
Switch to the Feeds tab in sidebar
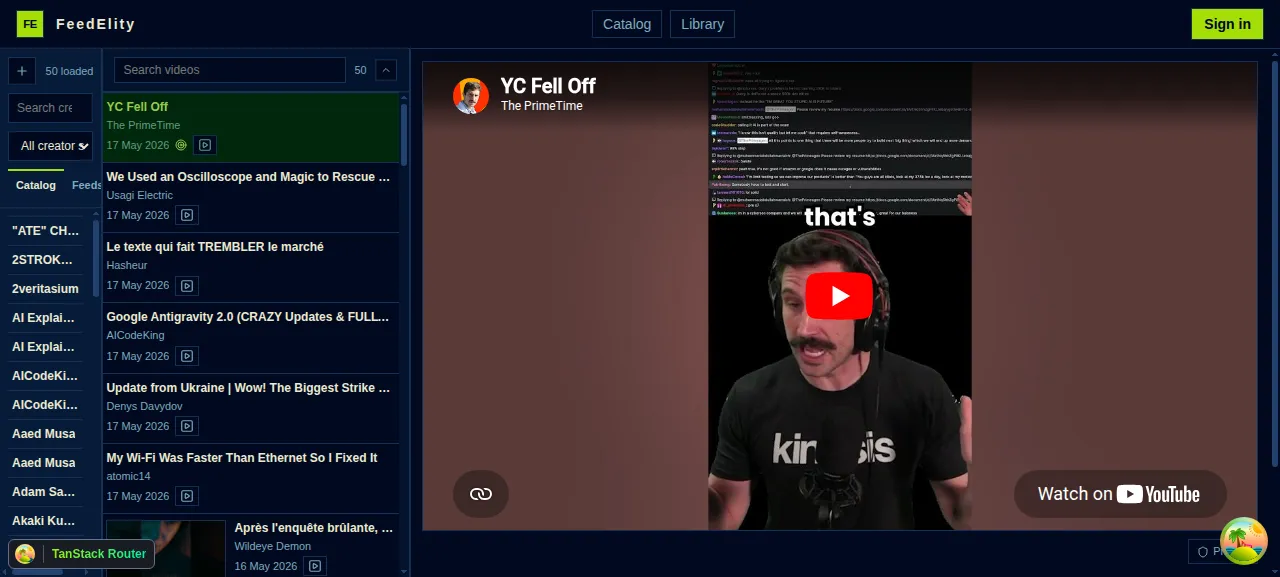point(87,185)
